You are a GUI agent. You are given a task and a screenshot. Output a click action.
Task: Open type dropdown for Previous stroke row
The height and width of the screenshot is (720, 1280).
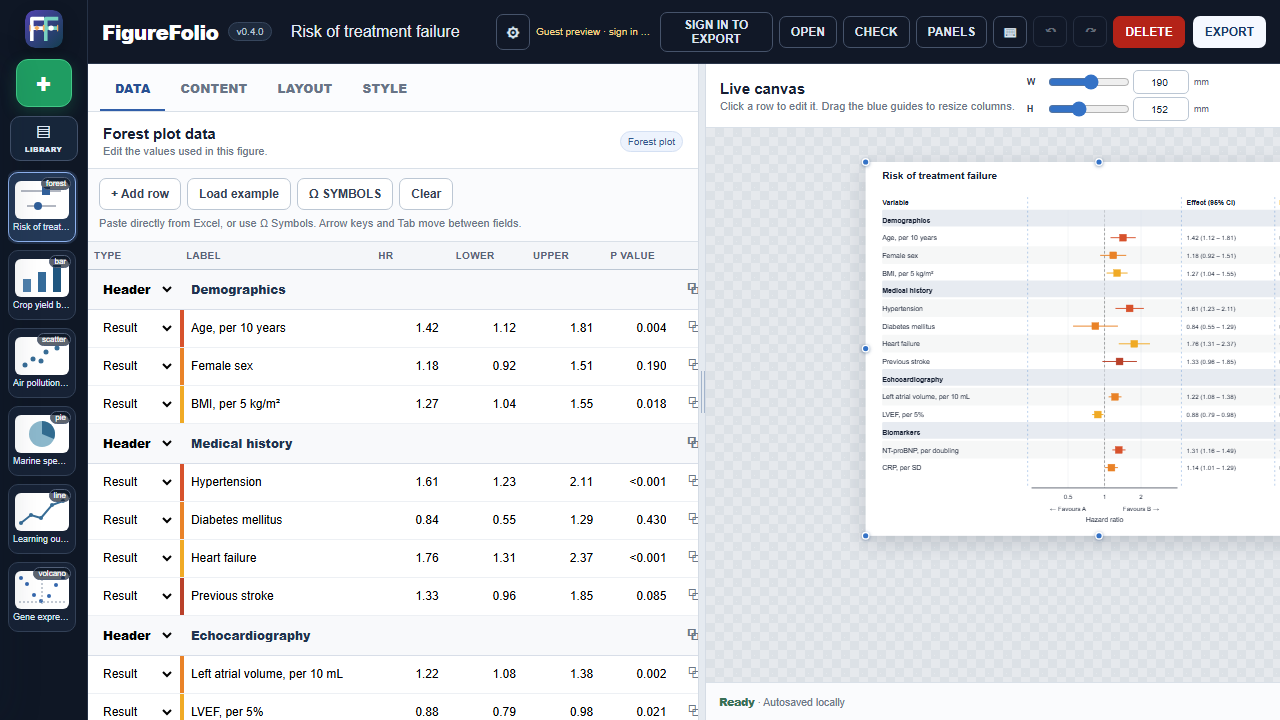(x=138, y=596)
